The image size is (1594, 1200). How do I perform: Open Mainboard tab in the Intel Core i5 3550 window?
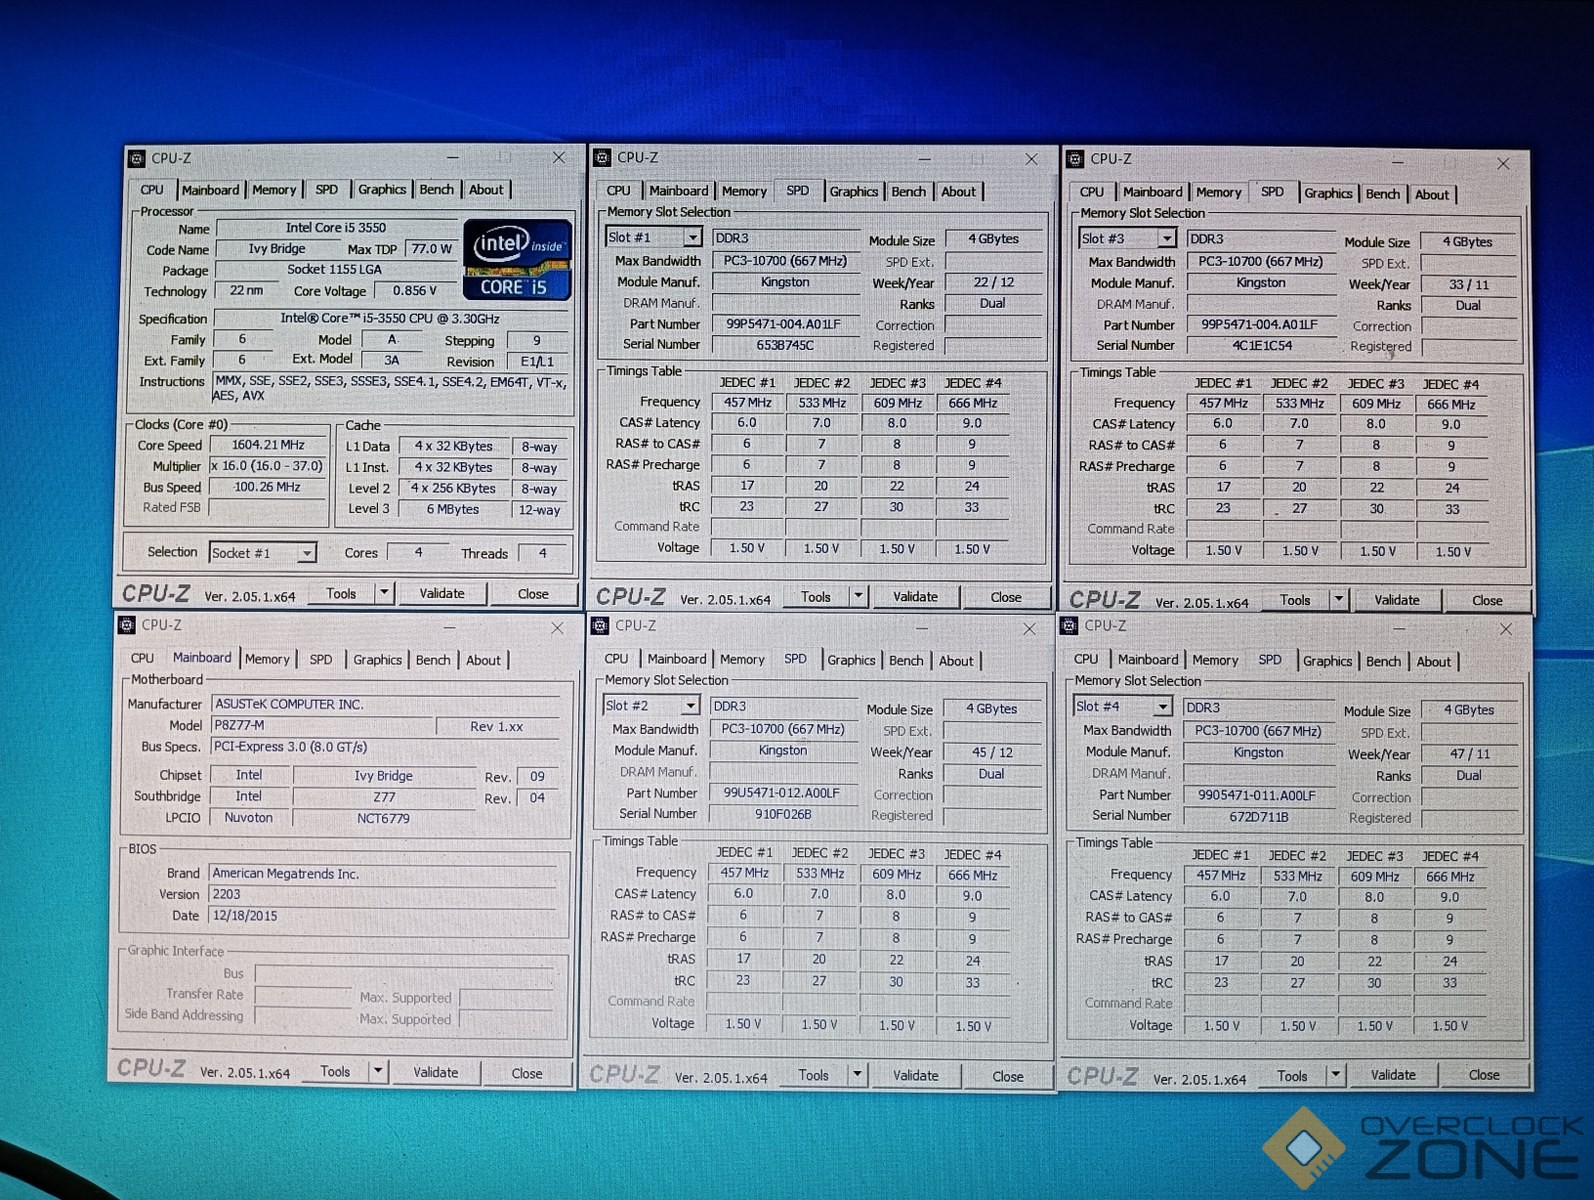pyautogui.click(x=210, y=190)
